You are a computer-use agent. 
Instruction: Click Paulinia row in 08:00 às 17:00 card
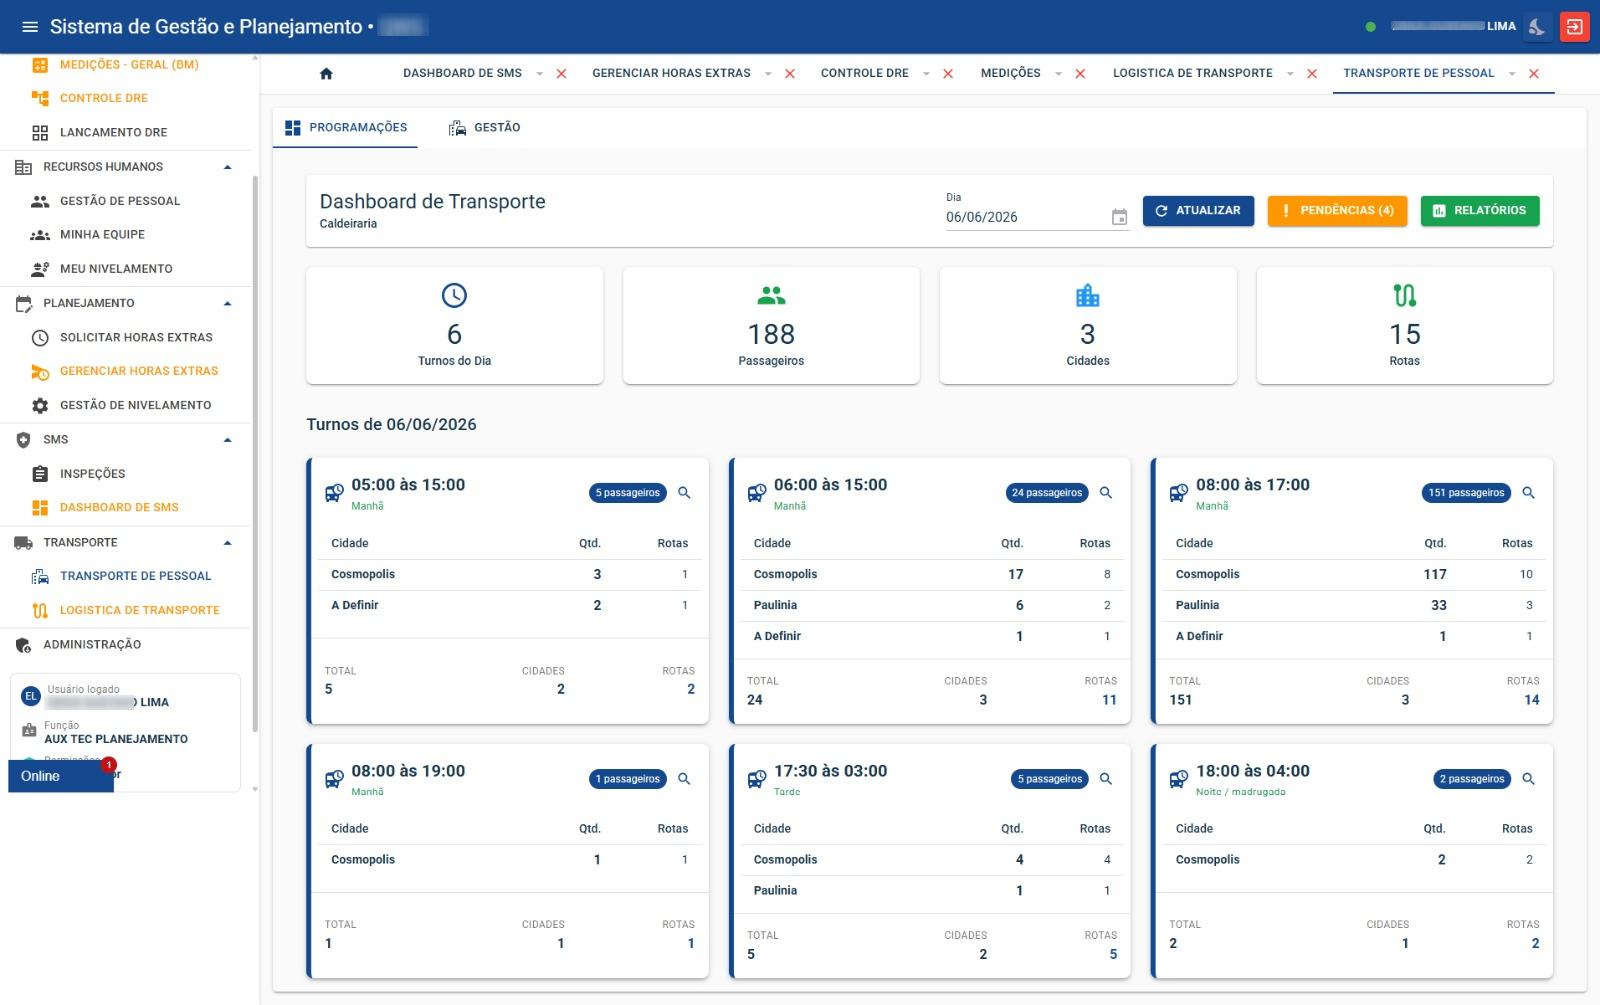point(1353,605)
